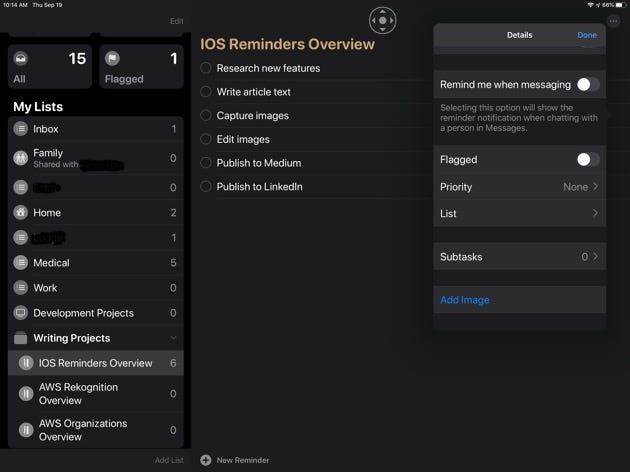The image size is (630, 472).
Task: Toggle the Flagged switch in Details
Action: click(588, 159)
